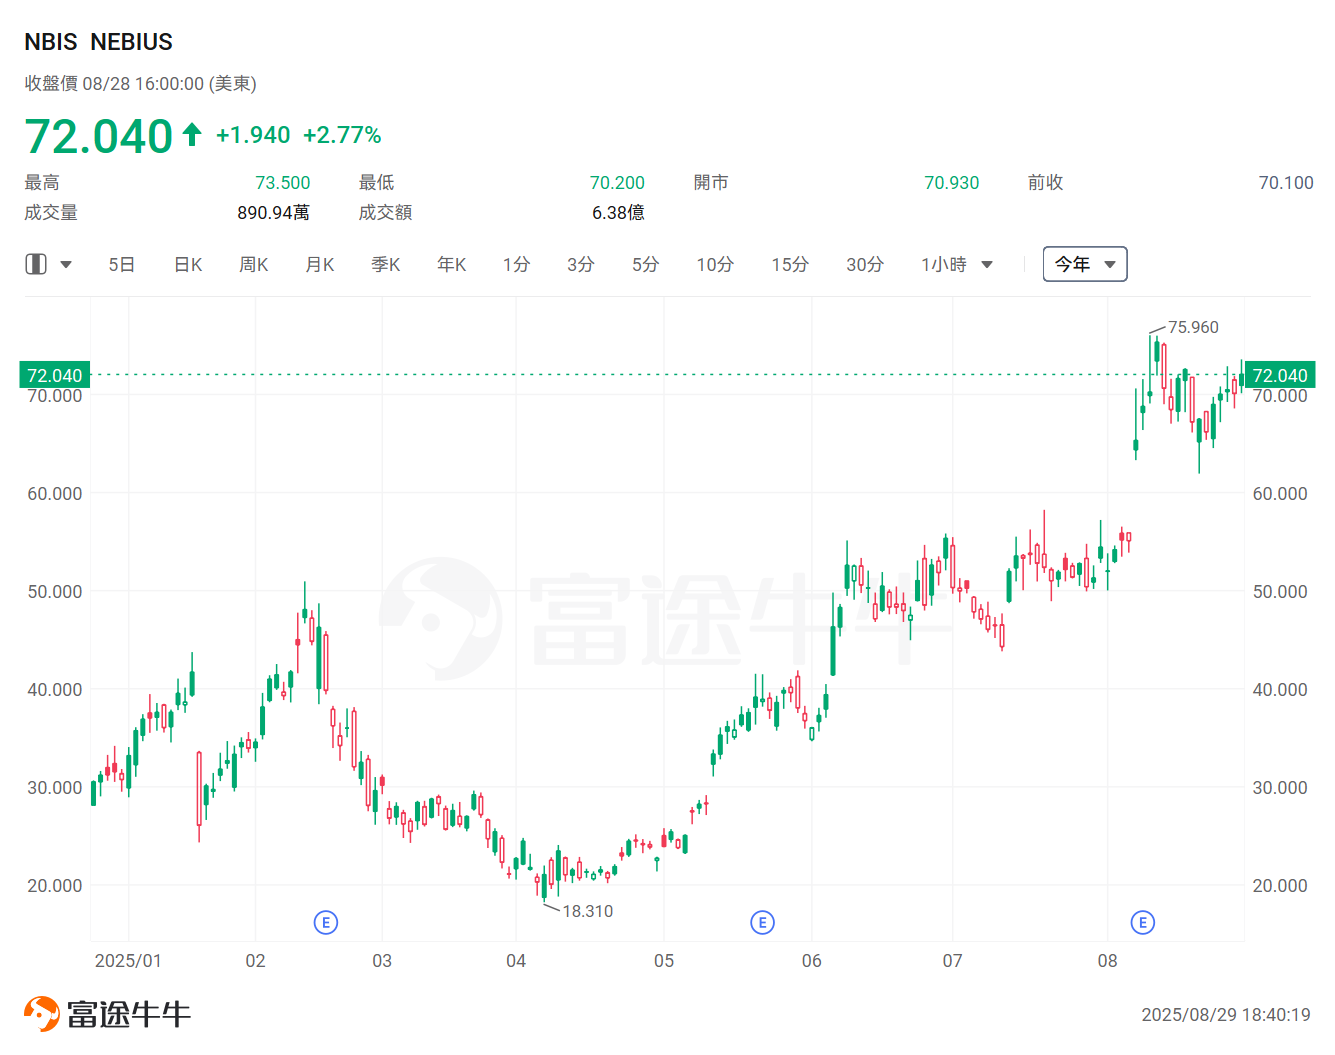
Task: Click the February earnings E marker
Action: tap(326, 922)
